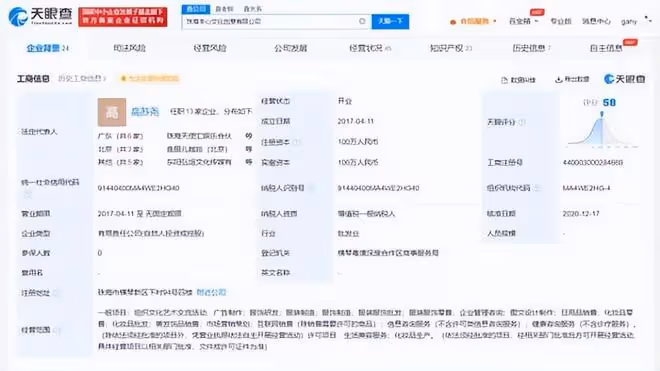
Task: Switch to the 历史信息 tab
Action: click(x=532, y=48)
